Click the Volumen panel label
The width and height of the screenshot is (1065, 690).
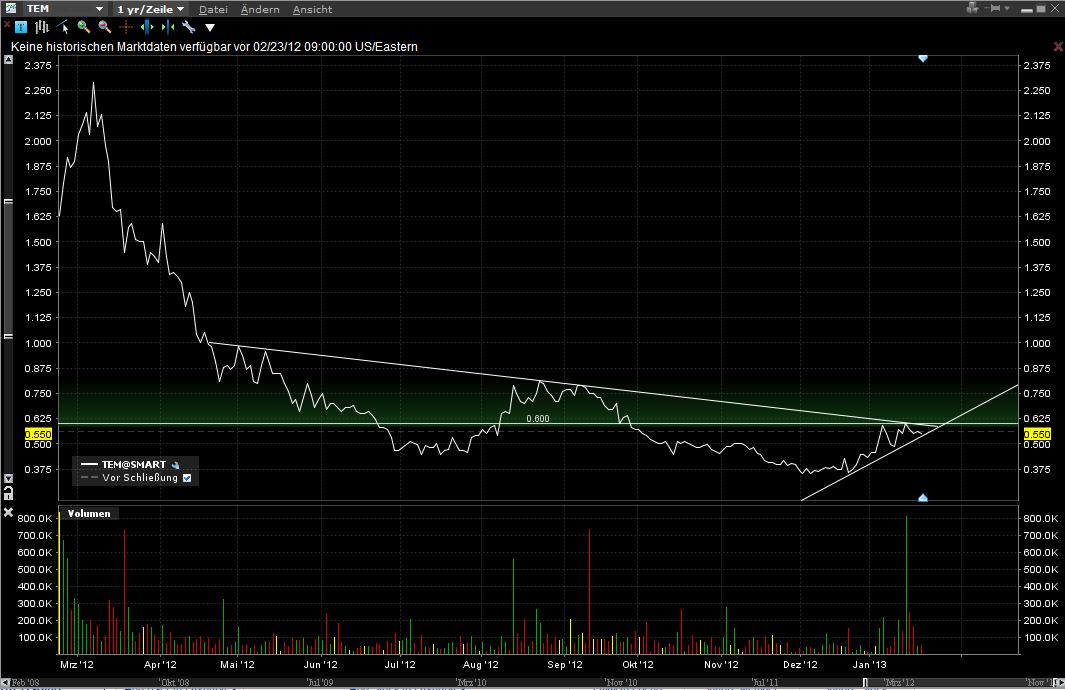pos(88,513)
